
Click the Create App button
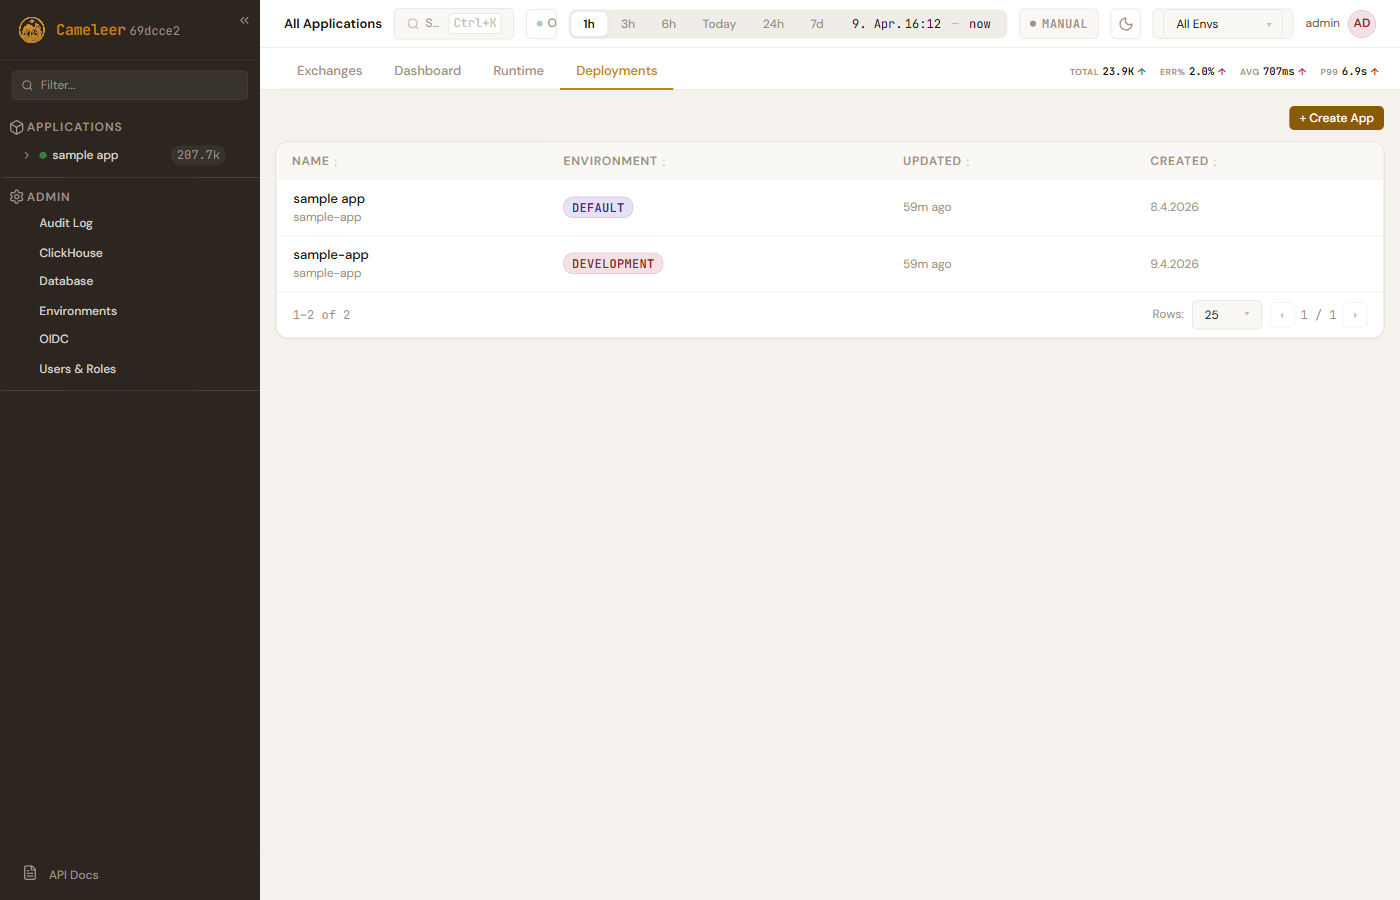pos(1336,118)
